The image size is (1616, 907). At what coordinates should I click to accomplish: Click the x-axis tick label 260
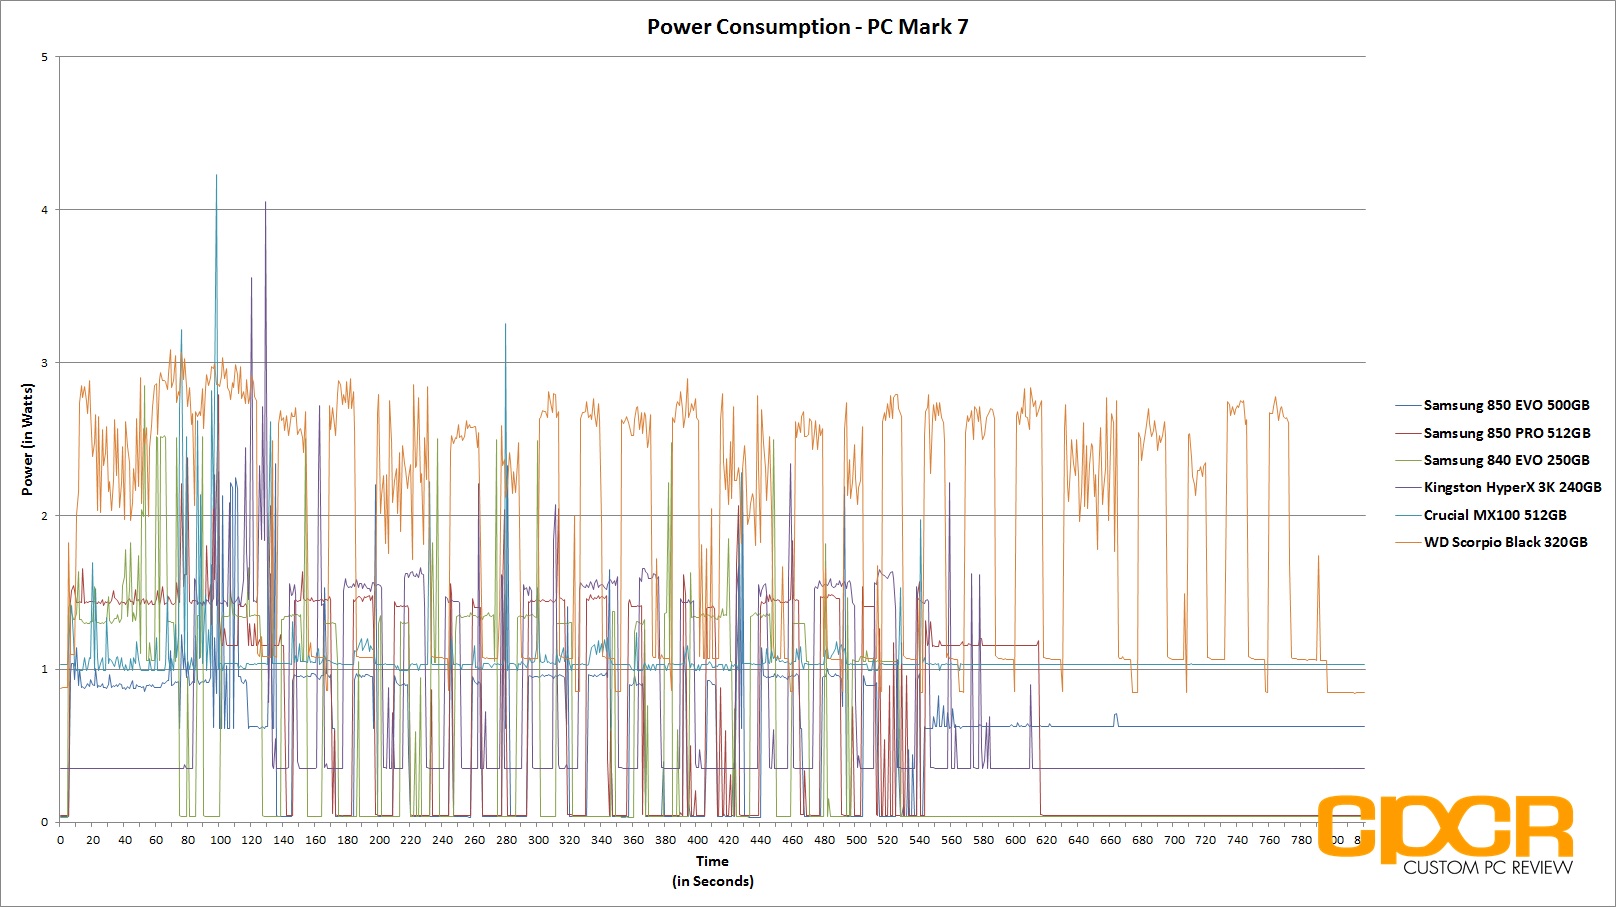pyautogui.click(x=474, y=840)
